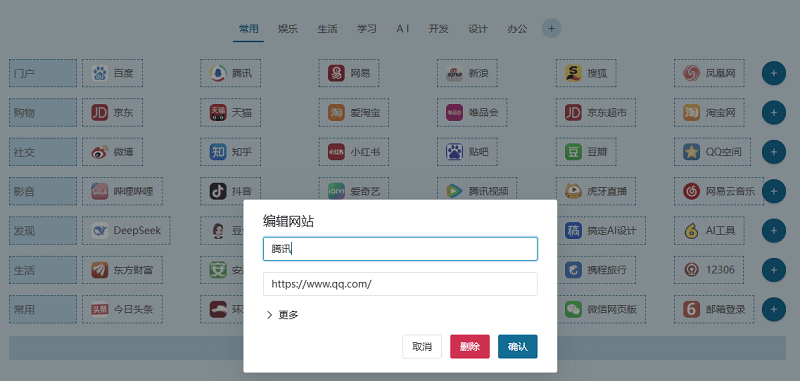Open the 抖音 icon
The height and width of the screenshot is (381, 800).
(218, 191)
